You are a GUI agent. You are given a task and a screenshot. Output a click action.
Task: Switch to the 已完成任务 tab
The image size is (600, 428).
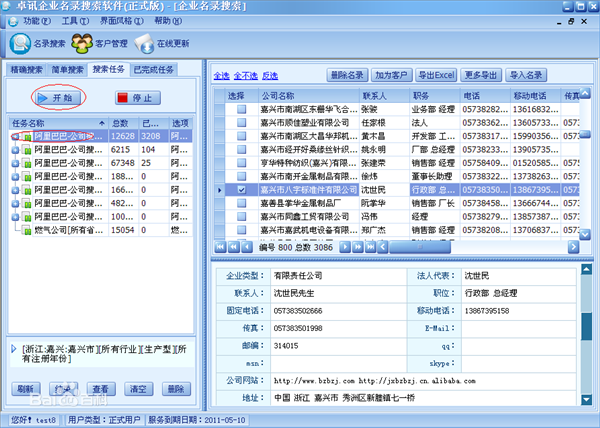(x=153, y=70)
